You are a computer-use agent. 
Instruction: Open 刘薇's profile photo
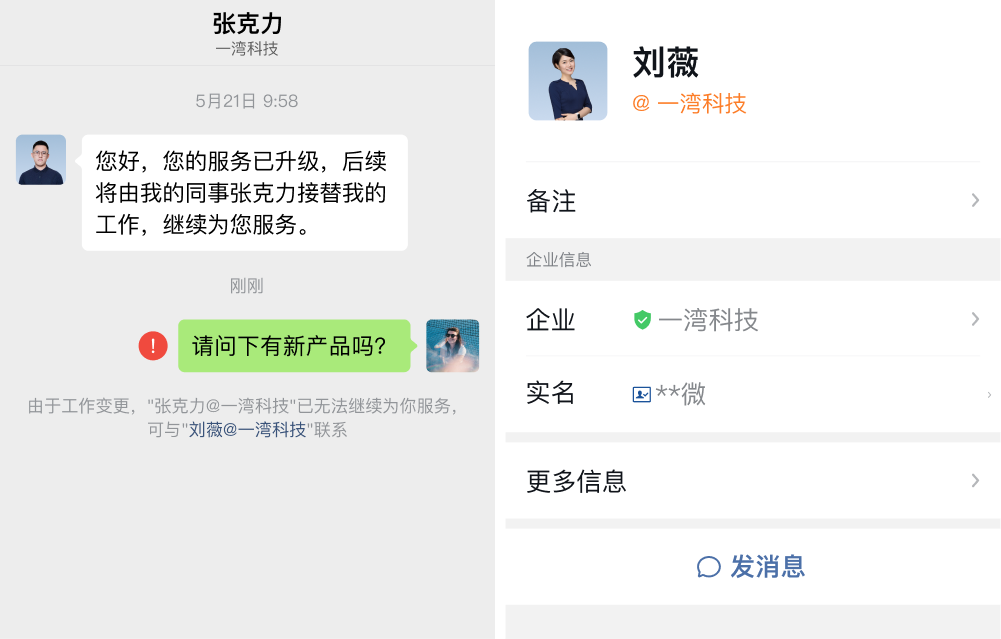point(568,81)
